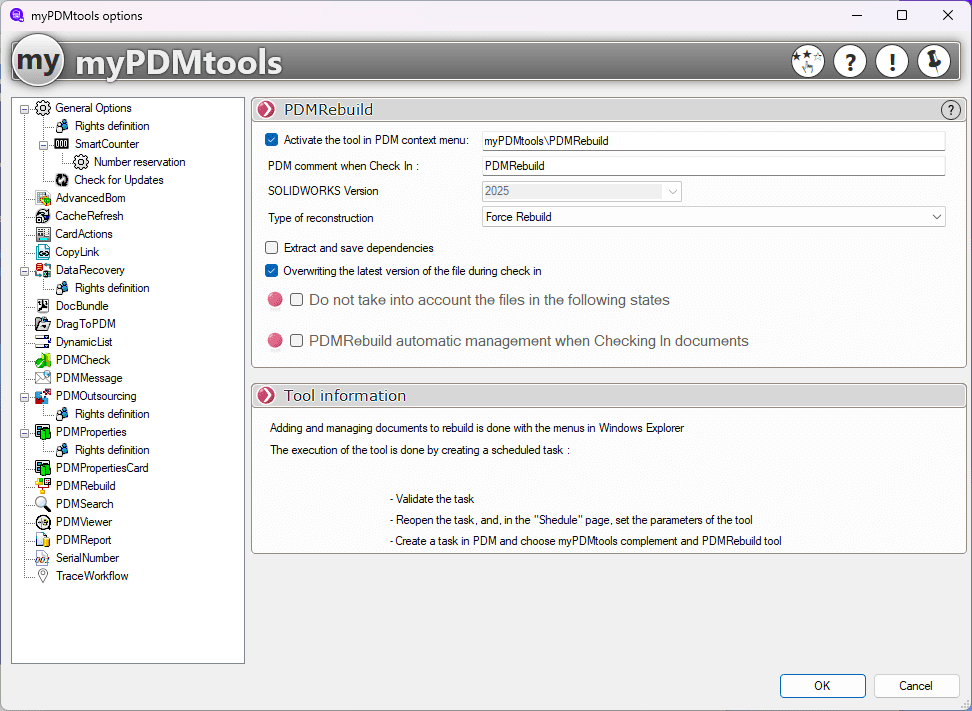
Task: Click the exclamation mark icon in the header
Action: pyautogui.click(x=891, y=61)
